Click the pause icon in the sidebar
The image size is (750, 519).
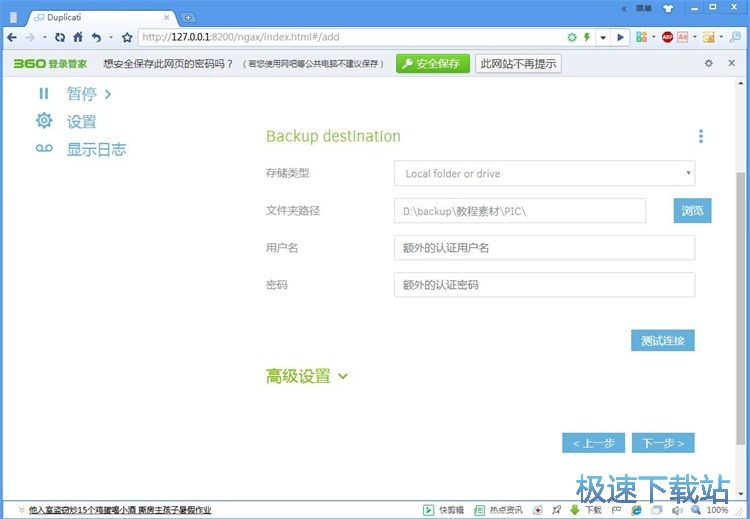(x=44, y=93)
